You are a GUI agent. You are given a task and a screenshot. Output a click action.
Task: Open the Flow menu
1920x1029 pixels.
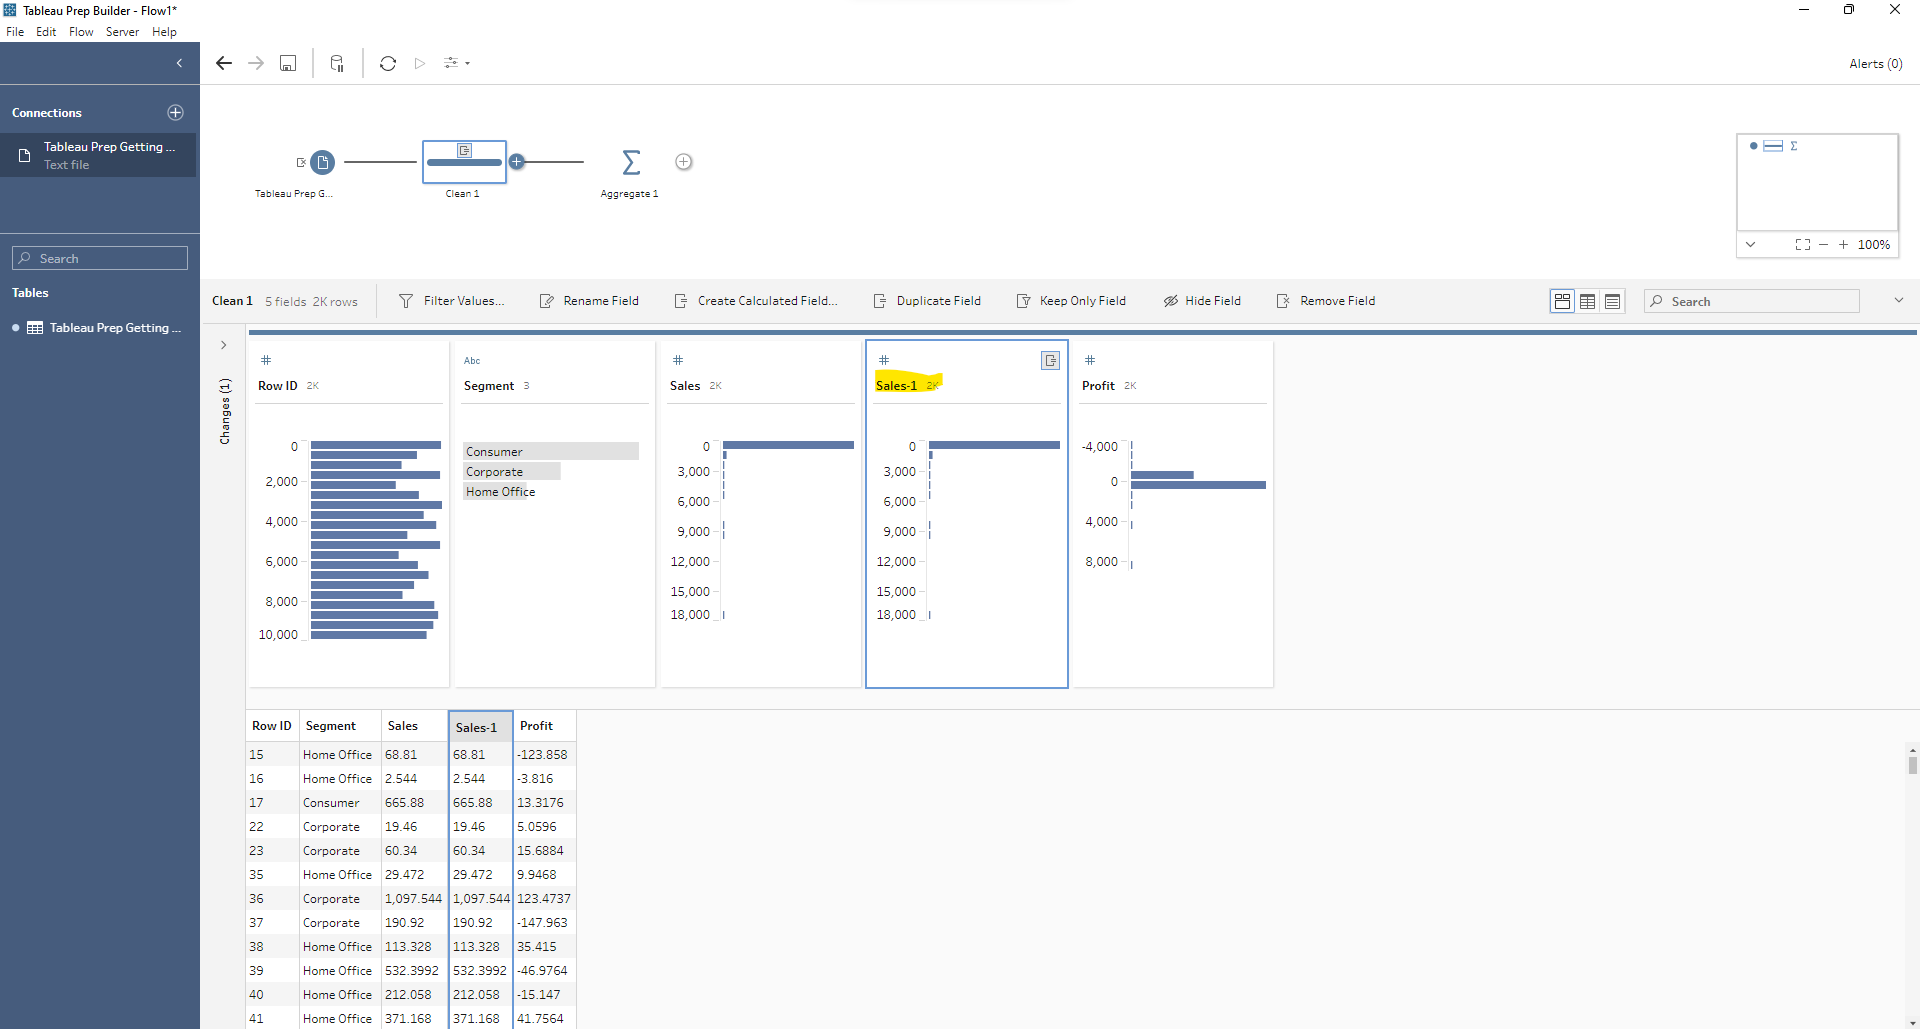click(81, 32)
